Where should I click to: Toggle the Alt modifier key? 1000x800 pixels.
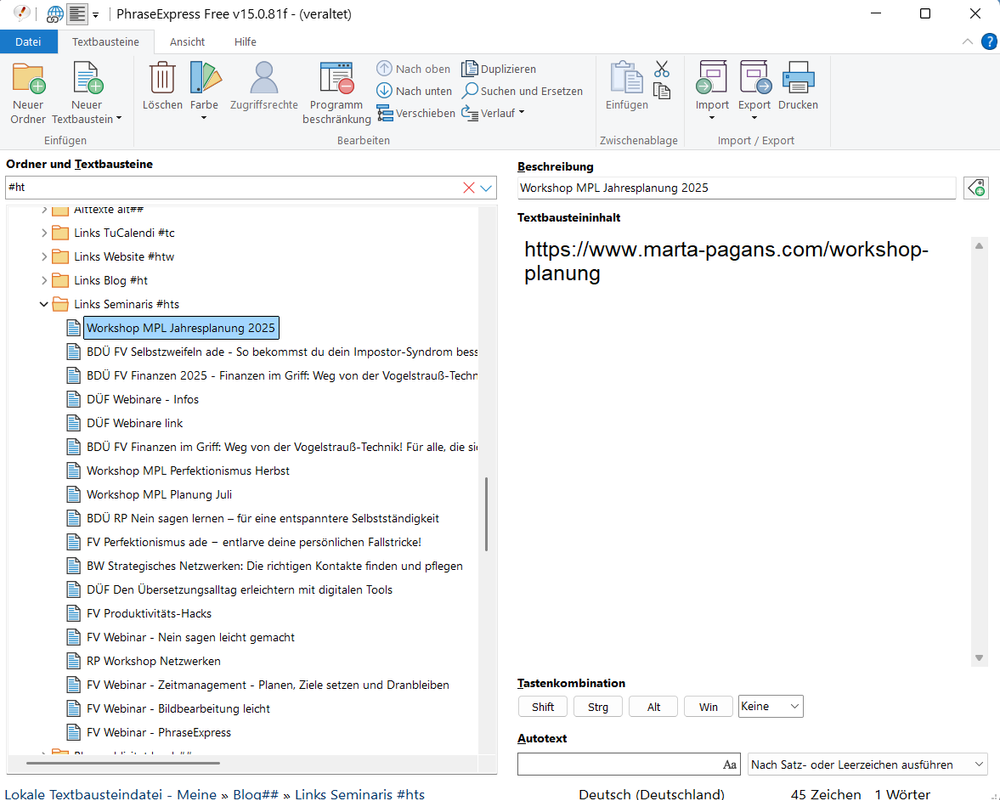click(653, 706)
